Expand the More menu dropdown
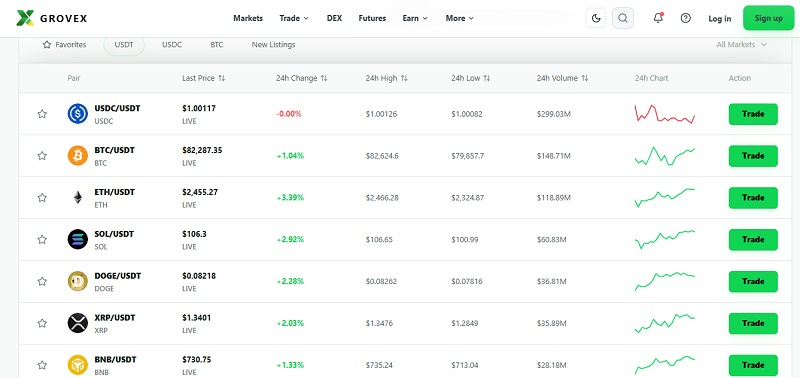This screenshot has width=800, height=378. click(x=460, y=18)
